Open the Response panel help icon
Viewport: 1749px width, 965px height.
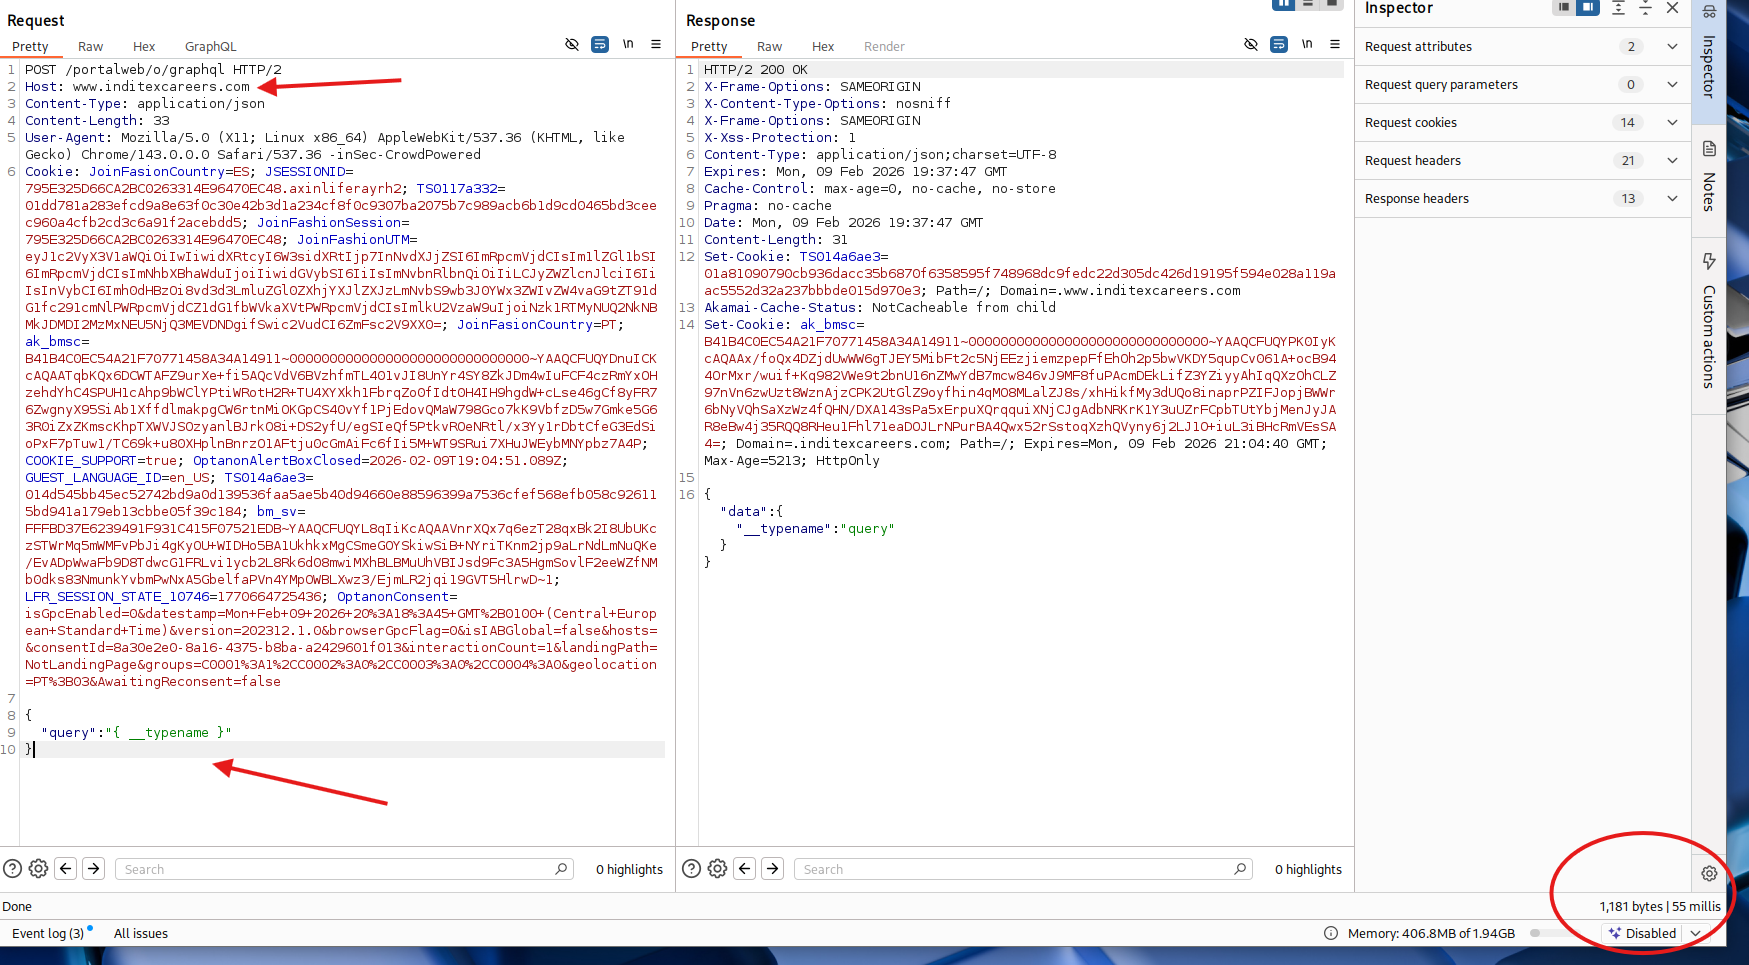click(691, 869)
